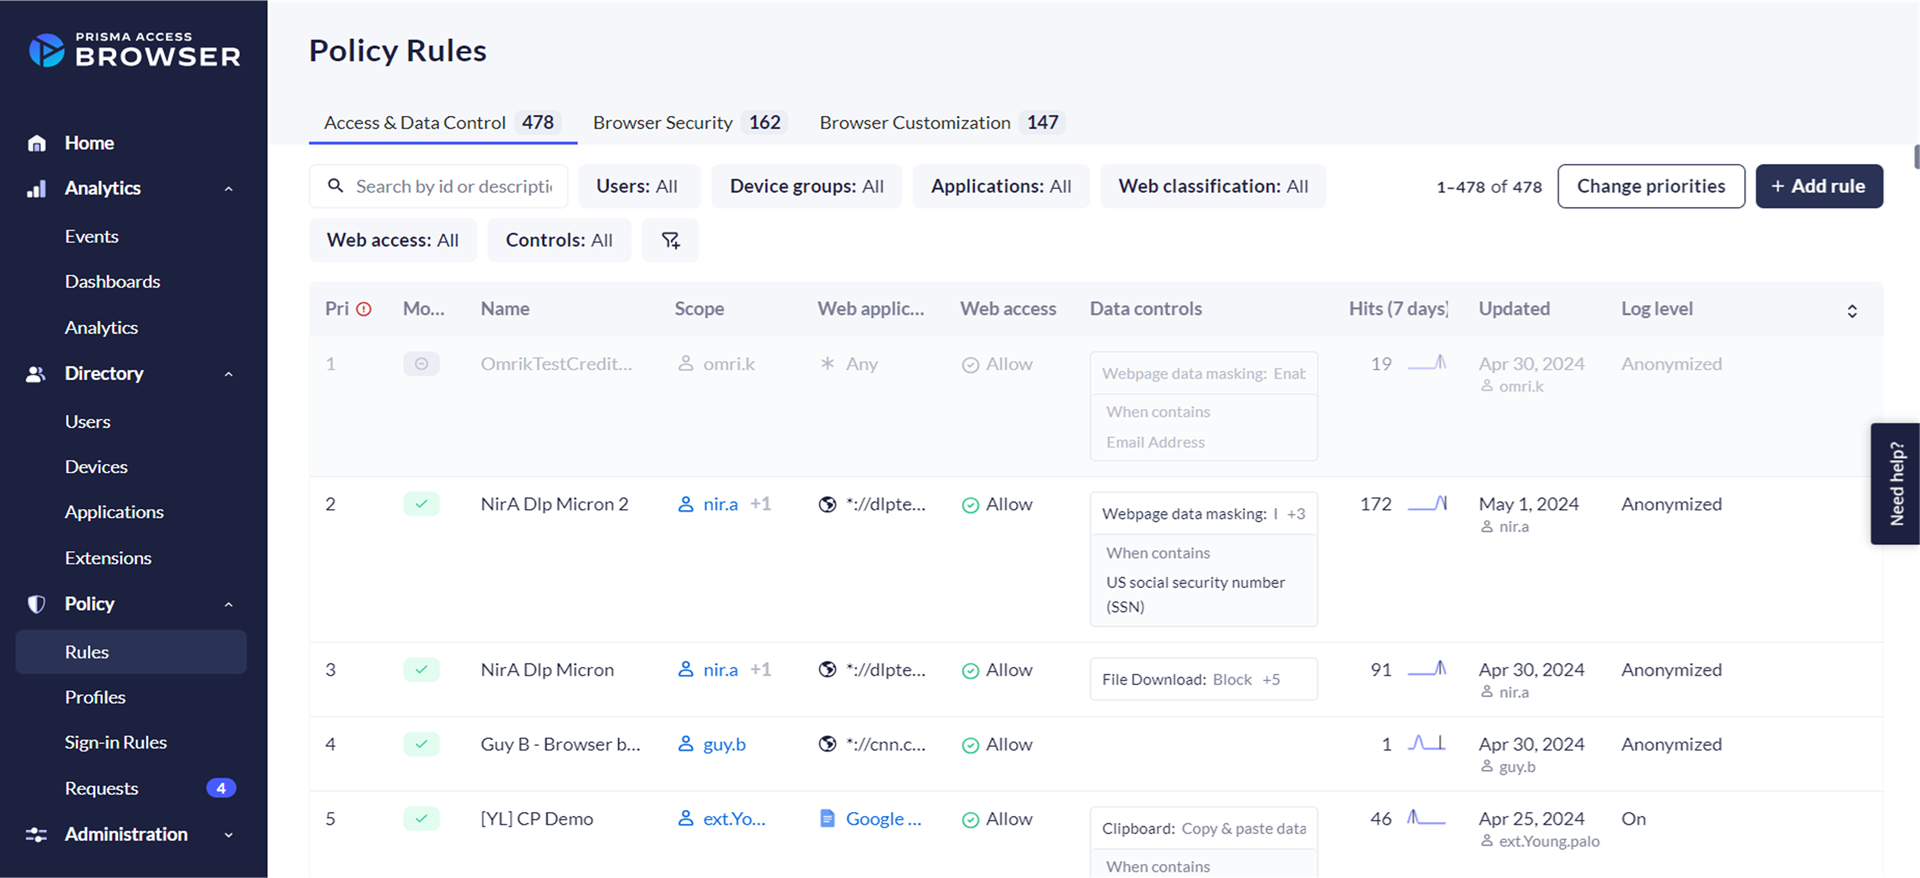Image resolution: width=1920 pixels, height=878 pixels.
Task: Click the Prisma Access Browser logo
Action: (x=135, y=50)
